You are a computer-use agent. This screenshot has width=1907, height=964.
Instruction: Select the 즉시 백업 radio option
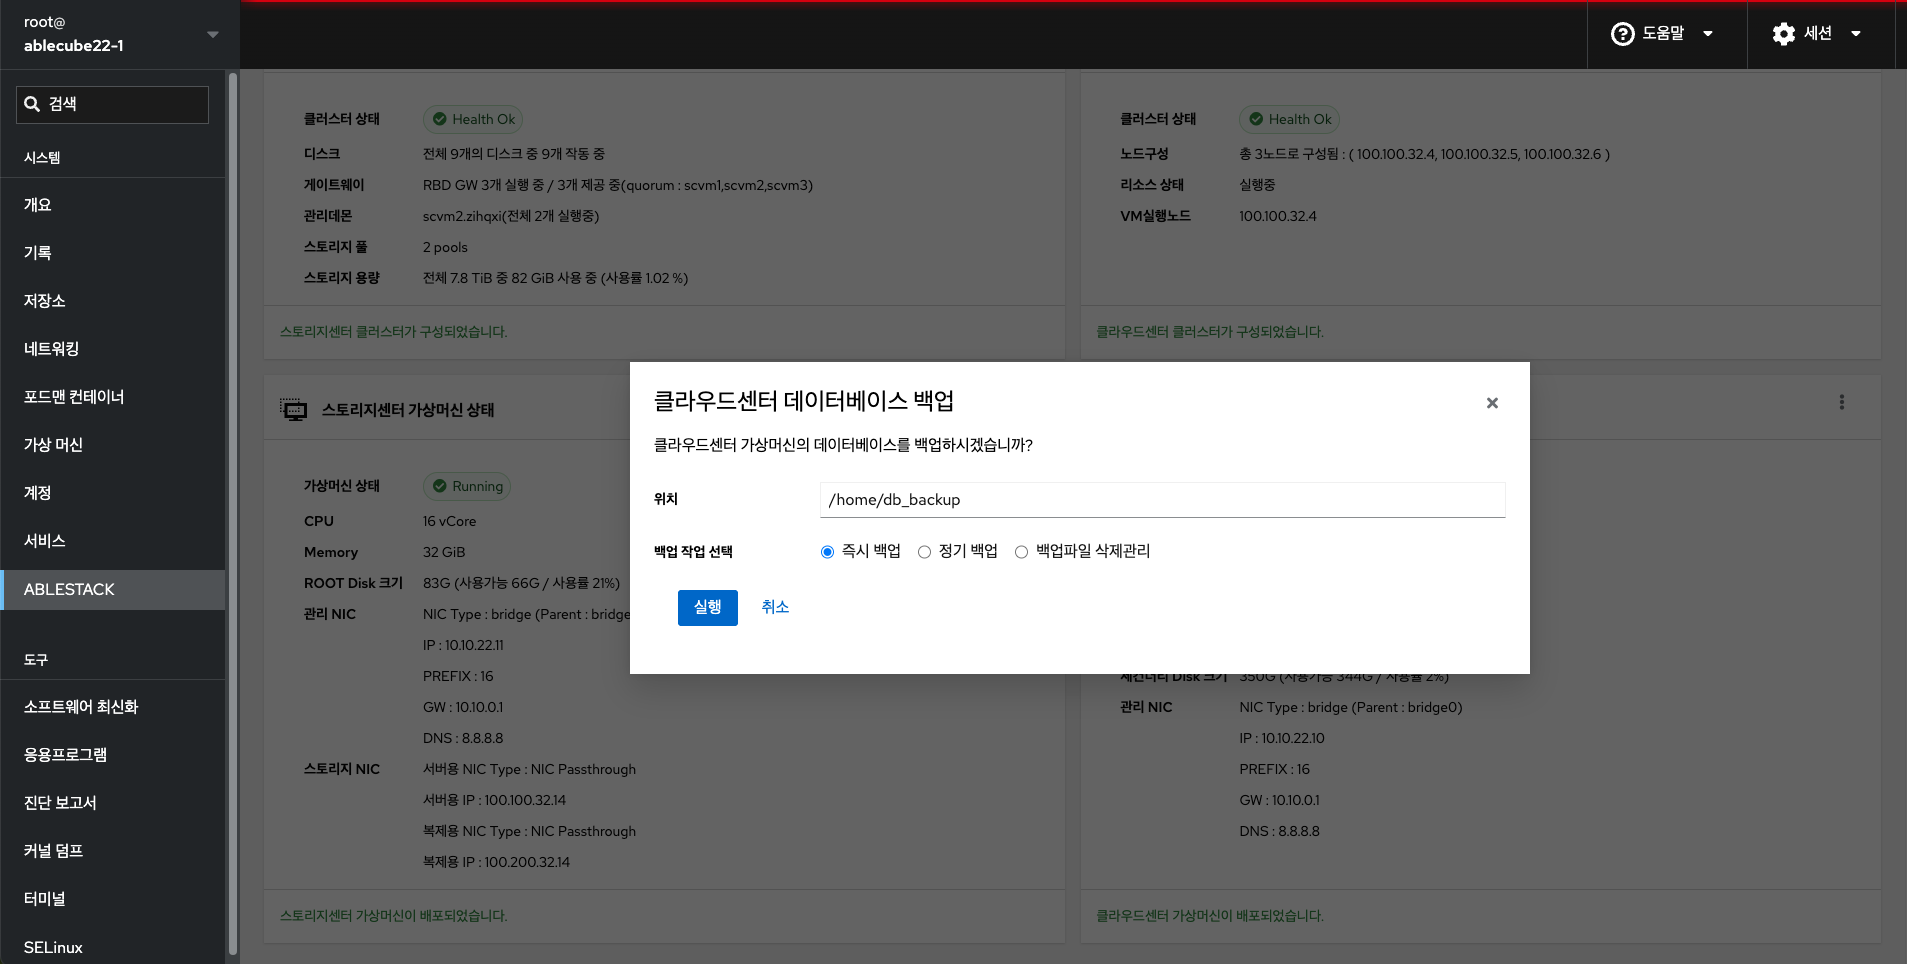coord(827,552)
